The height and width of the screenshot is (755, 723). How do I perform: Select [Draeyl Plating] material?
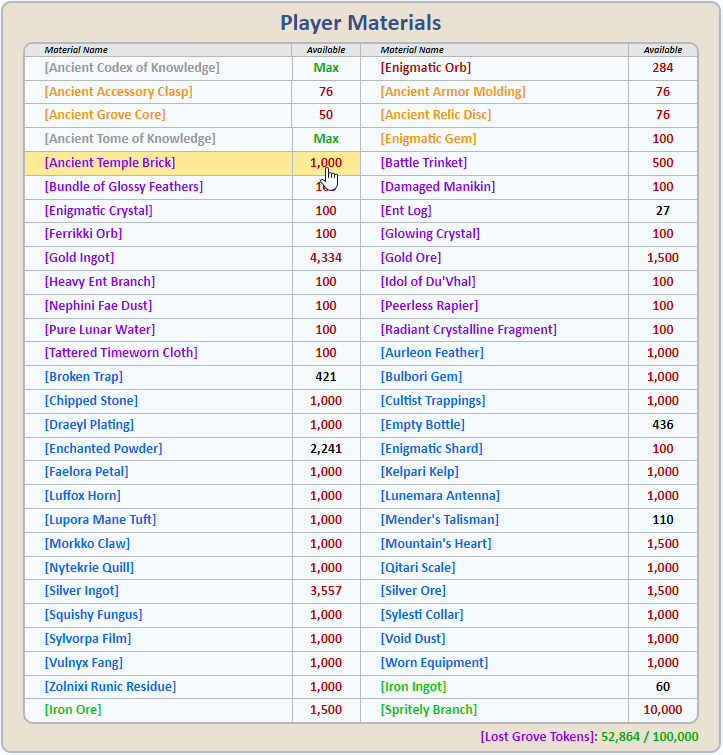point(89,426)
